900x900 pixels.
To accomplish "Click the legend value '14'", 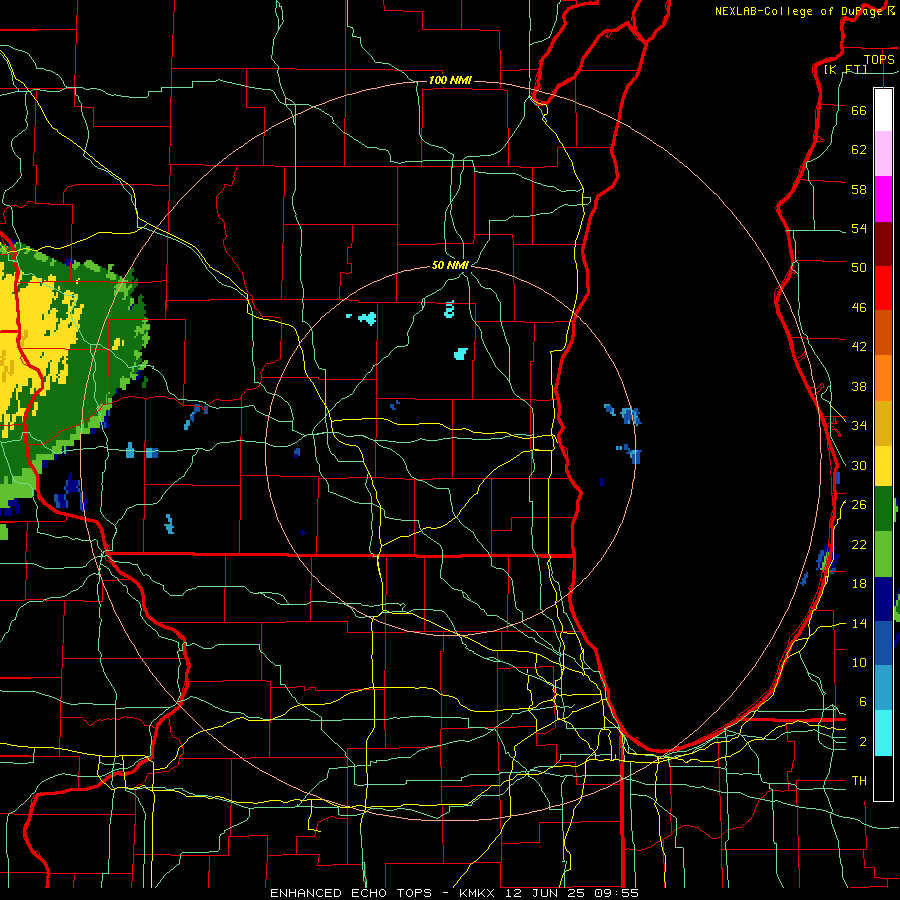I will pyautogui.click(x=859, y=623).
